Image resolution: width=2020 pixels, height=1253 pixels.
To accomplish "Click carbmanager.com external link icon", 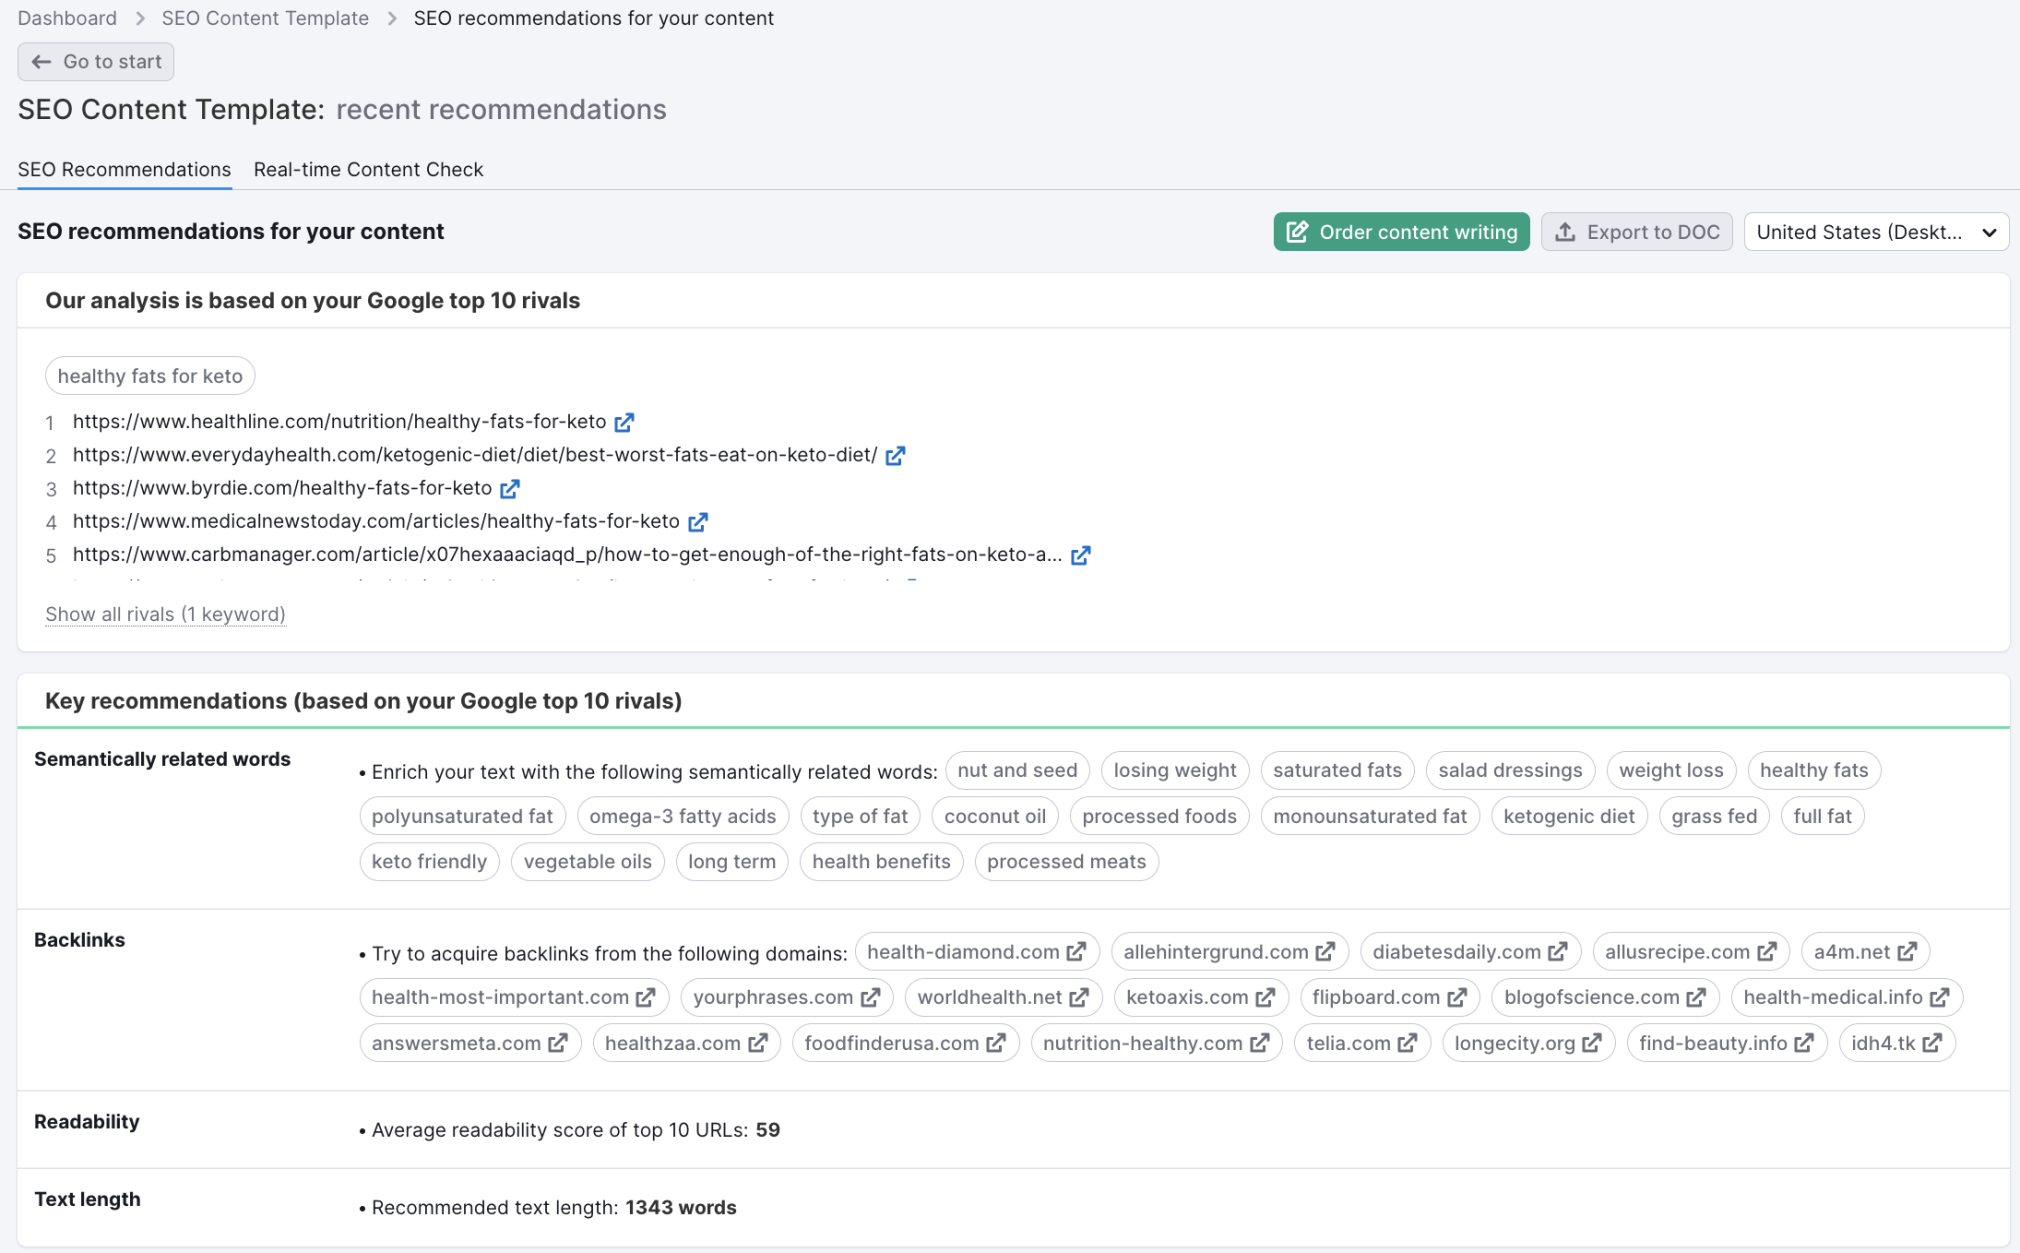I will coord(1081,555).
